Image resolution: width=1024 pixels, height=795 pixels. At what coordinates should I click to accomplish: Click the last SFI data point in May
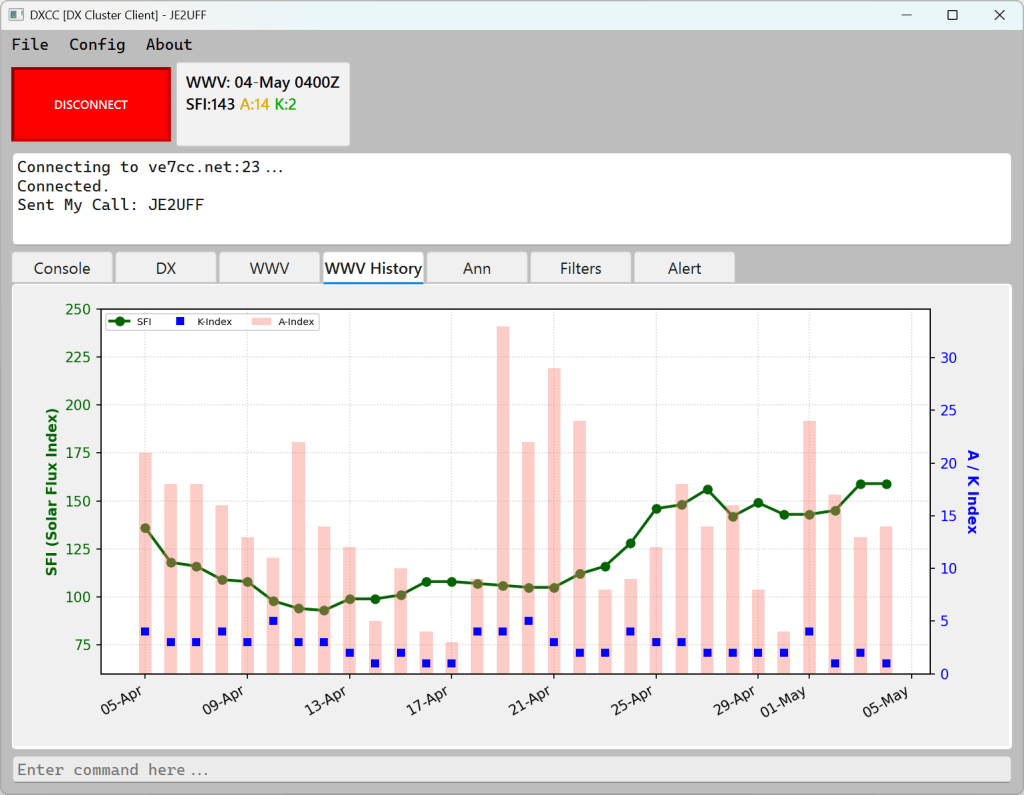coord(886,484)
